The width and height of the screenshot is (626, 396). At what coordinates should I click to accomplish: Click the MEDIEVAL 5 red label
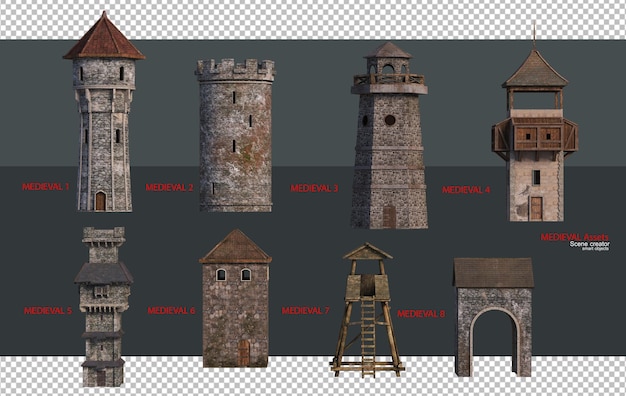click(48, 310)
